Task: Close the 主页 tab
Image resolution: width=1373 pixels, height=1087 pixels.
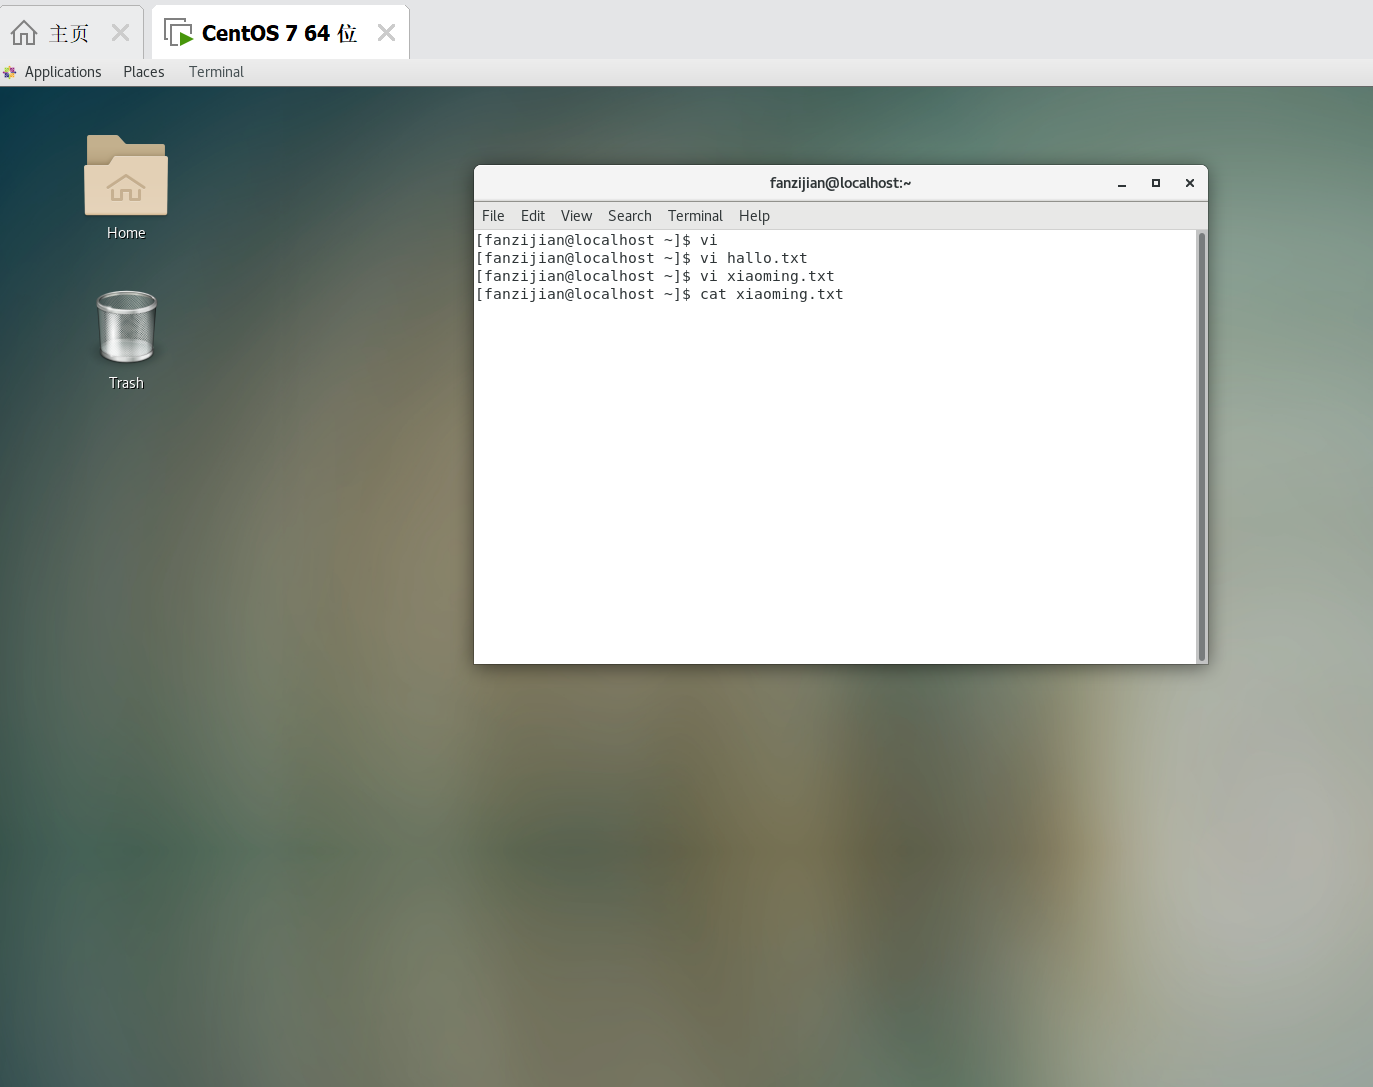Action: pos(120,33)
